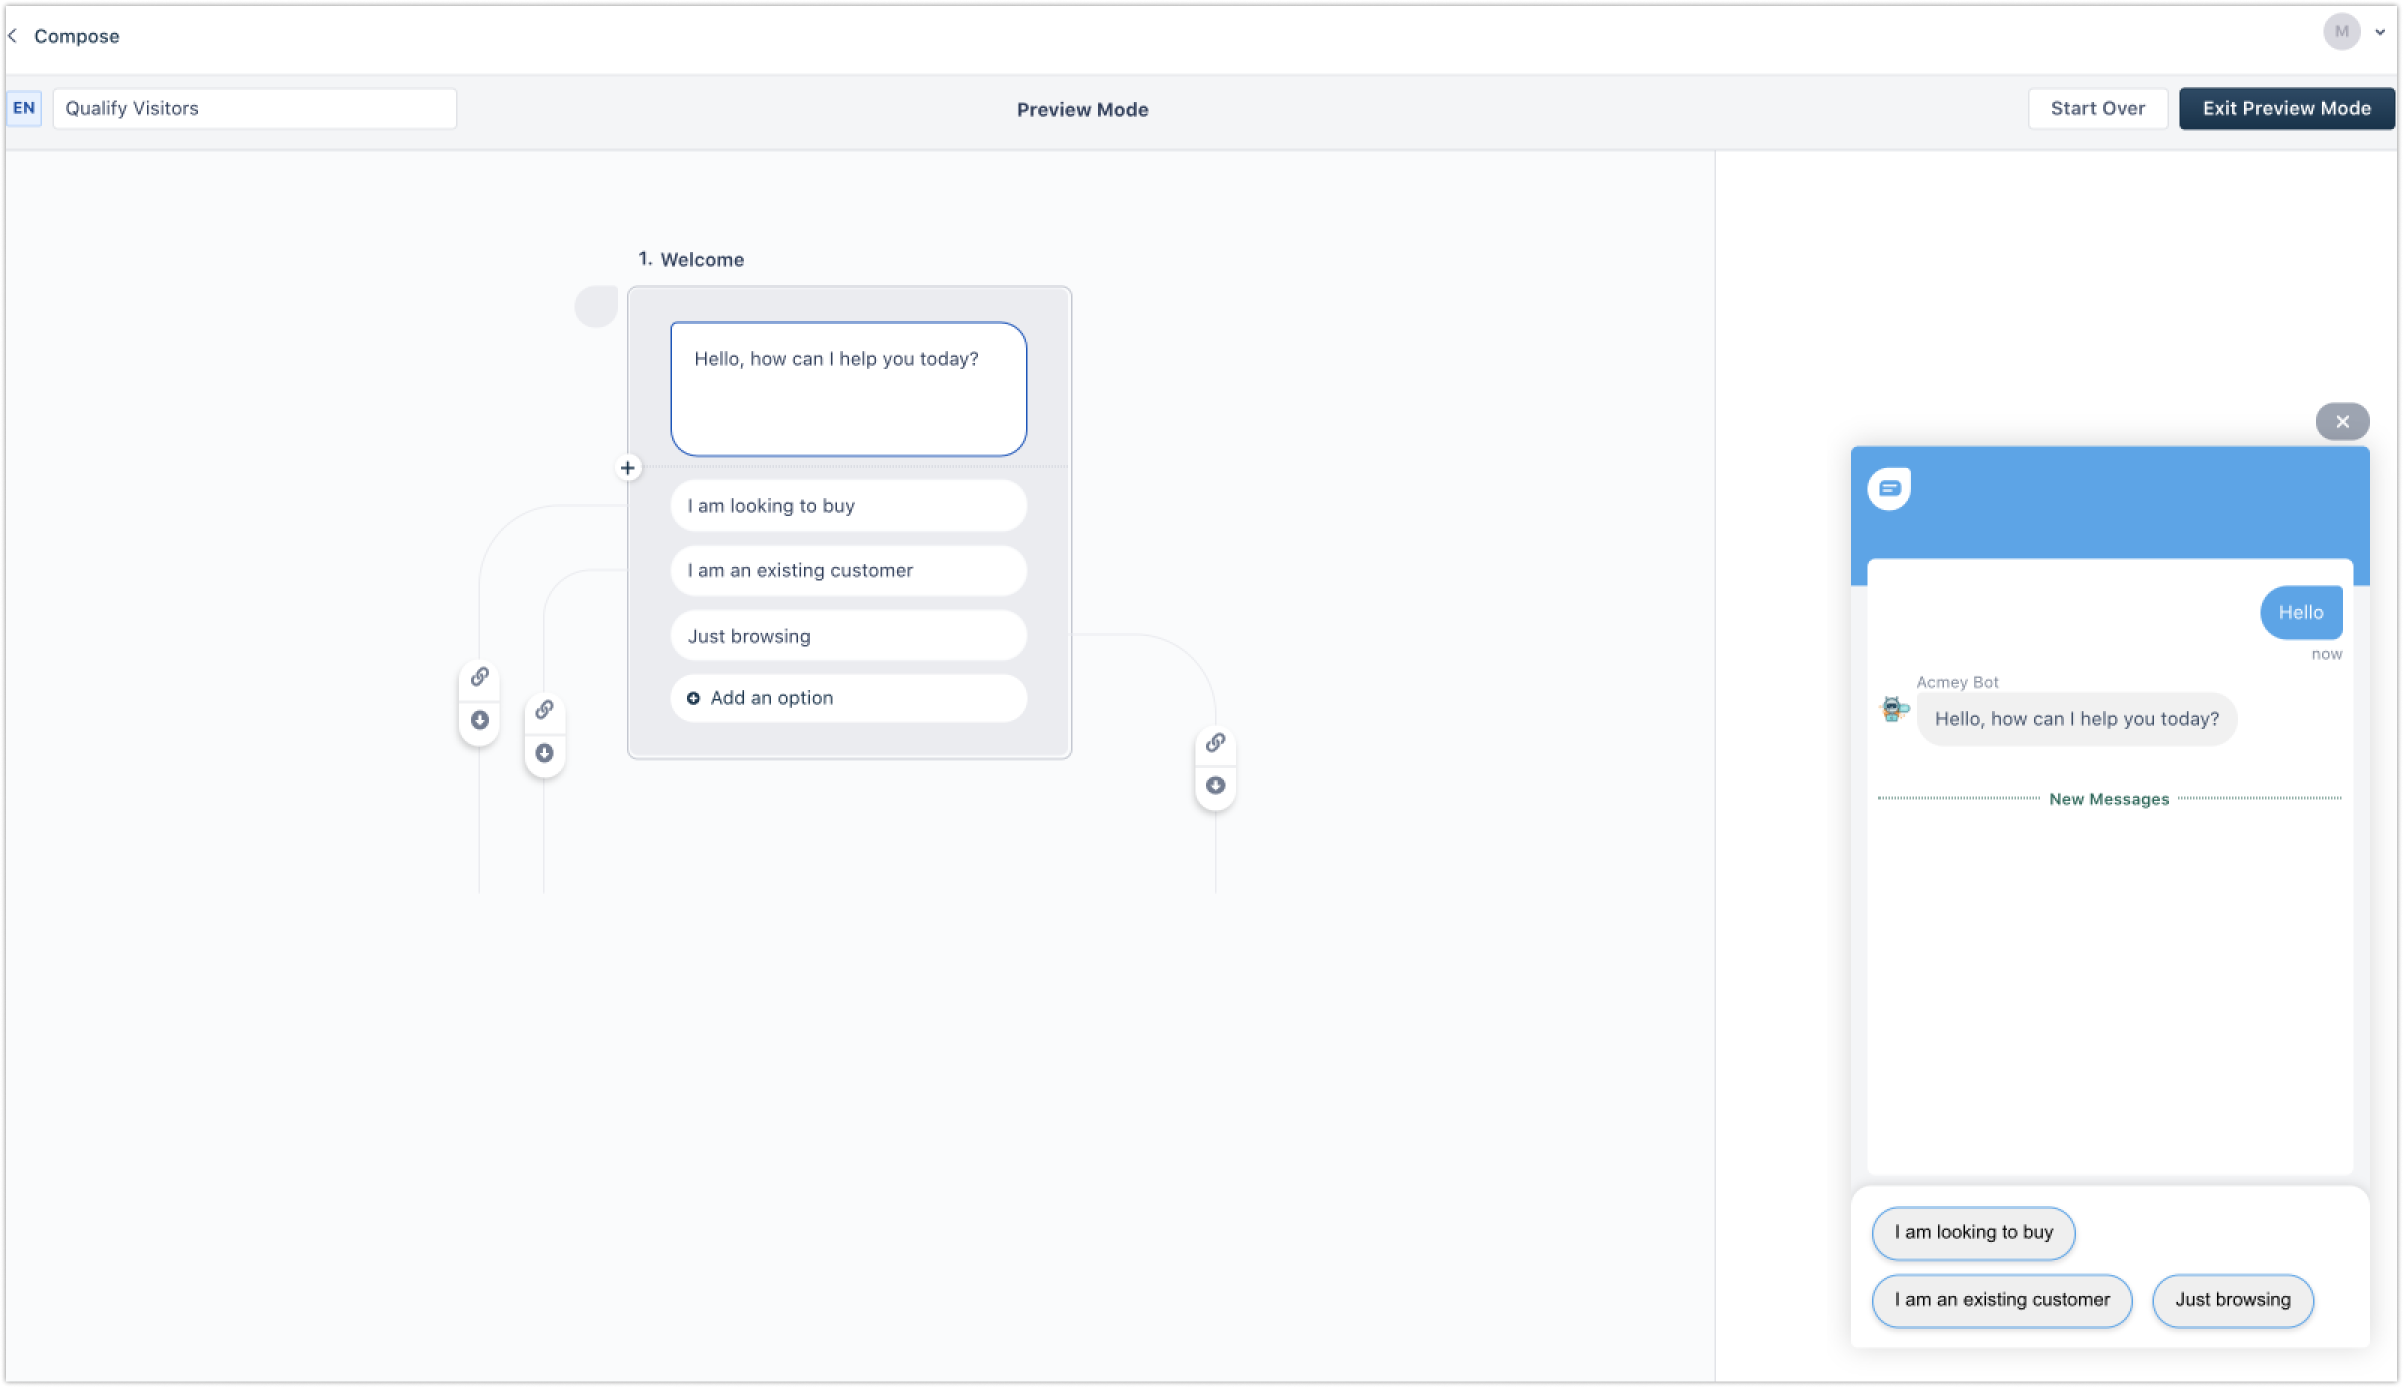This screenshot has height=1388, width=2404.
Task: Click the plus icon beside the Welcome block
Action: pyautogui.click(x=628, y=468)
